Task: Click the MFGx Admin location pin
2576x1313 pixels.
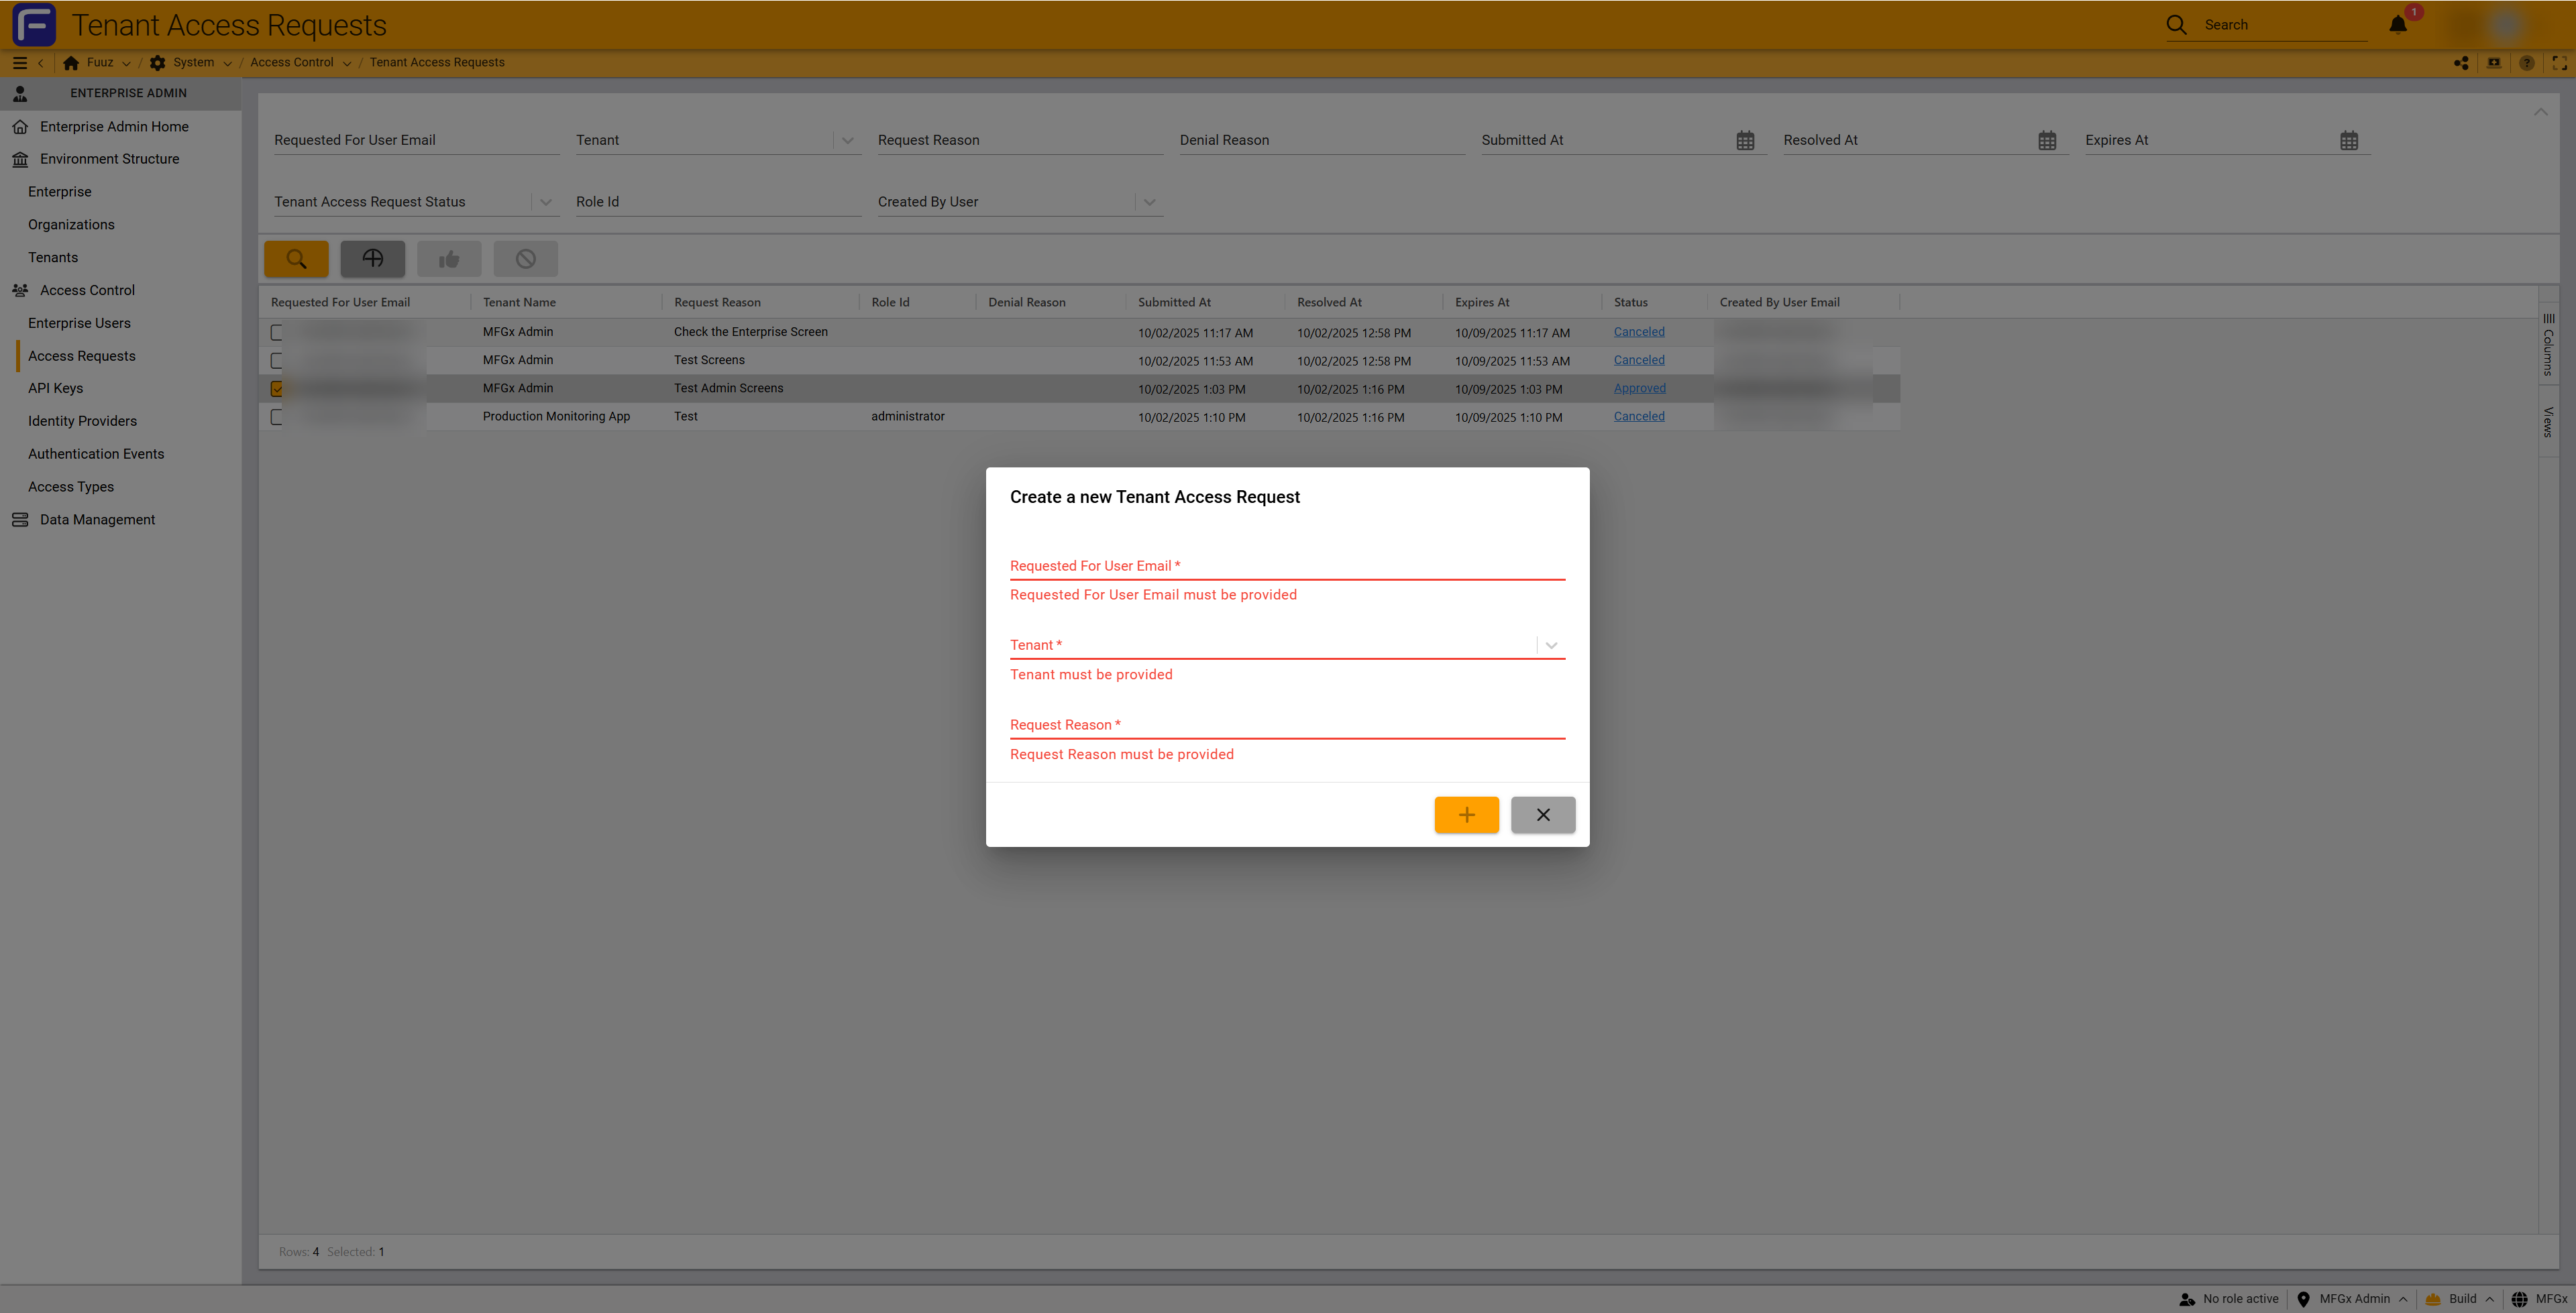Action: pyautogui.click(x=2303, y=1299)
